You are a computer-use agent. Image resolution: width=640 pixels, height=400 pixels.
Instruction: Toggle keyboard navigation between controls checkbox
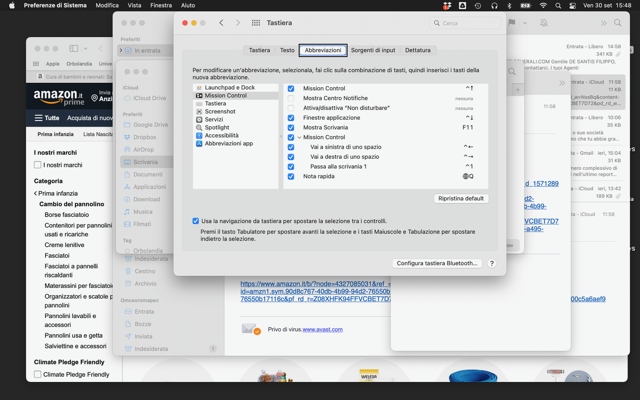(x=196, y=221)
